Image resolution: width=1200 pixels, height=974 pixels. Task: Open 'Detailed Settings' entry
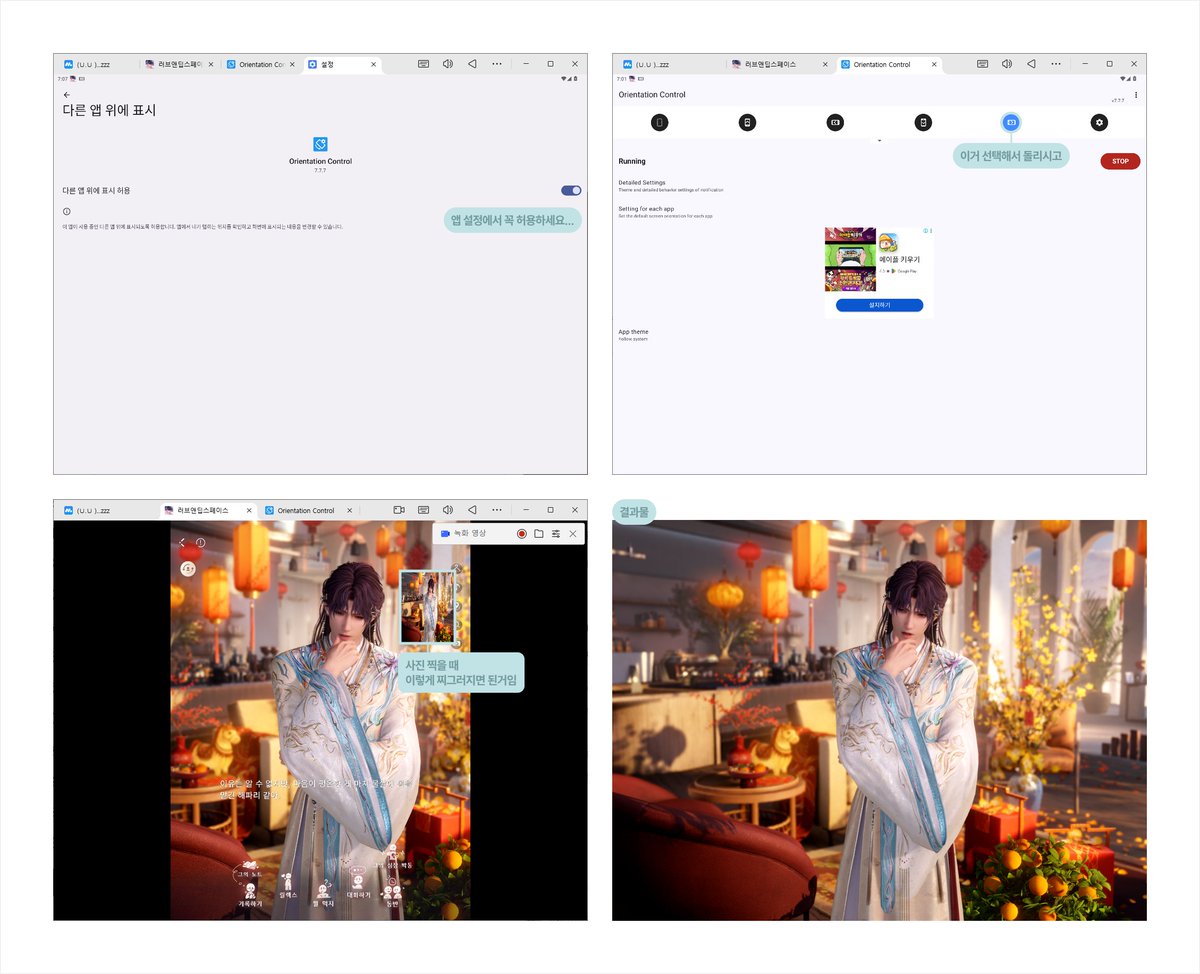670,186
